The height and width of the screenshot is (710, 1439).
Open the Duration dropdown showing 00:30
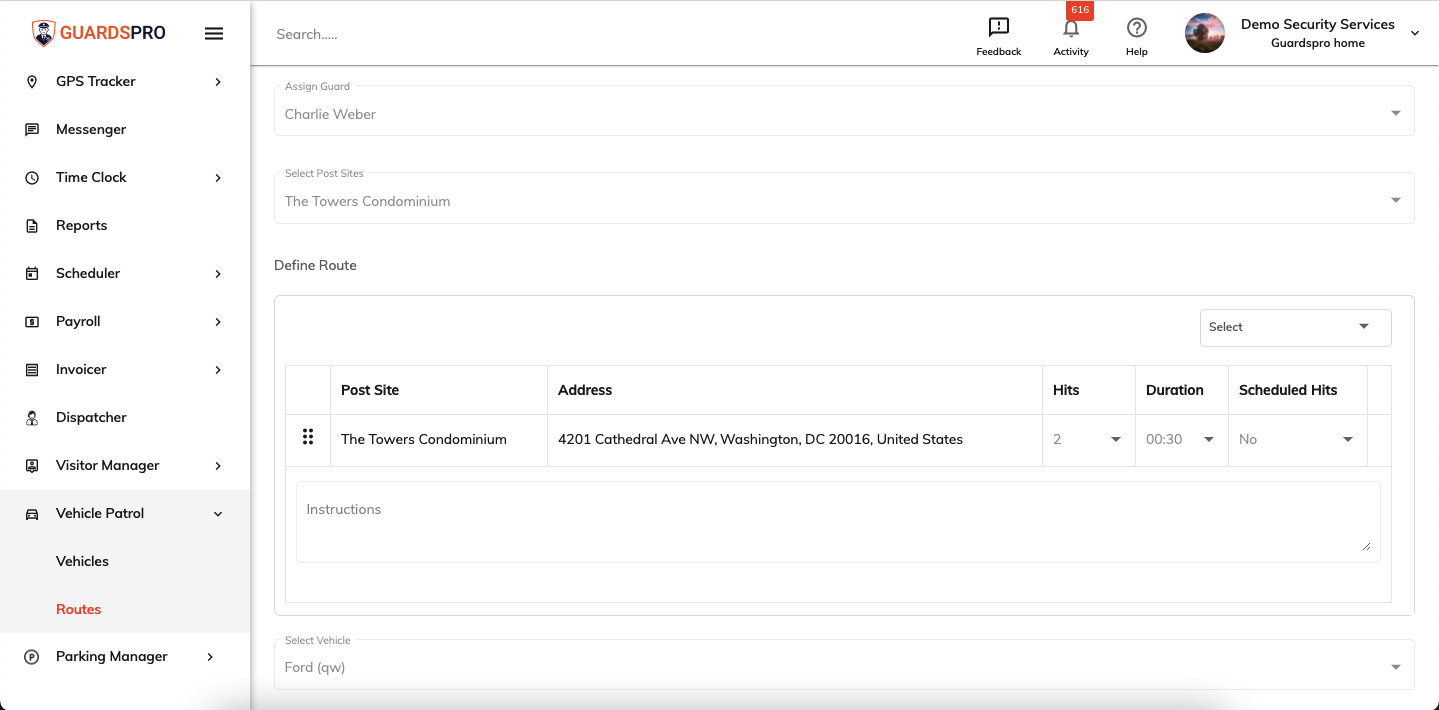click(1181, 439)
